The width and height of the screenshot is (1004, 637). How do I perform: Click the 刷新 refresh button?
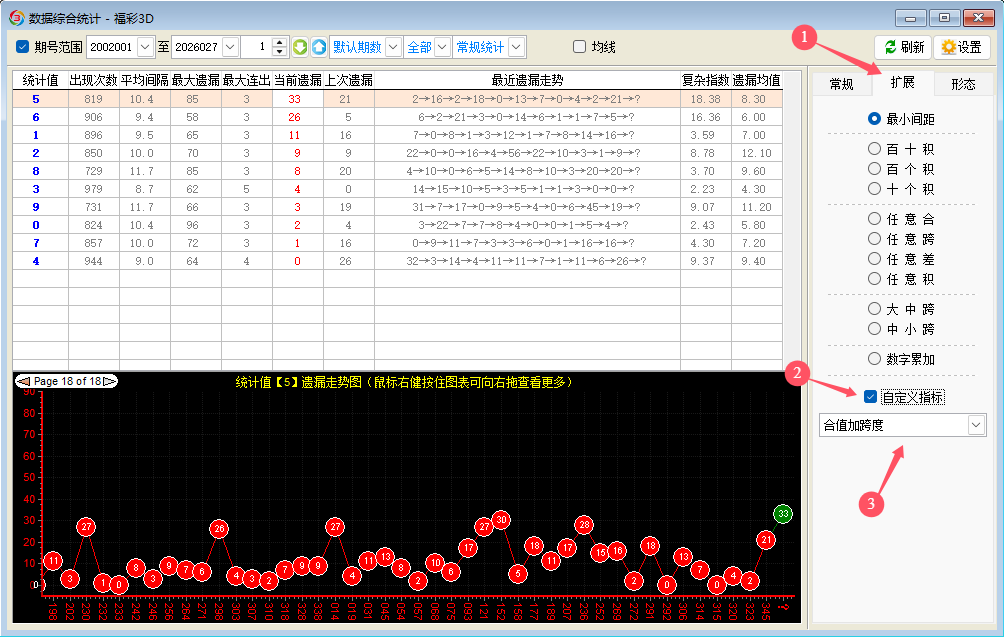click(903, 47)
